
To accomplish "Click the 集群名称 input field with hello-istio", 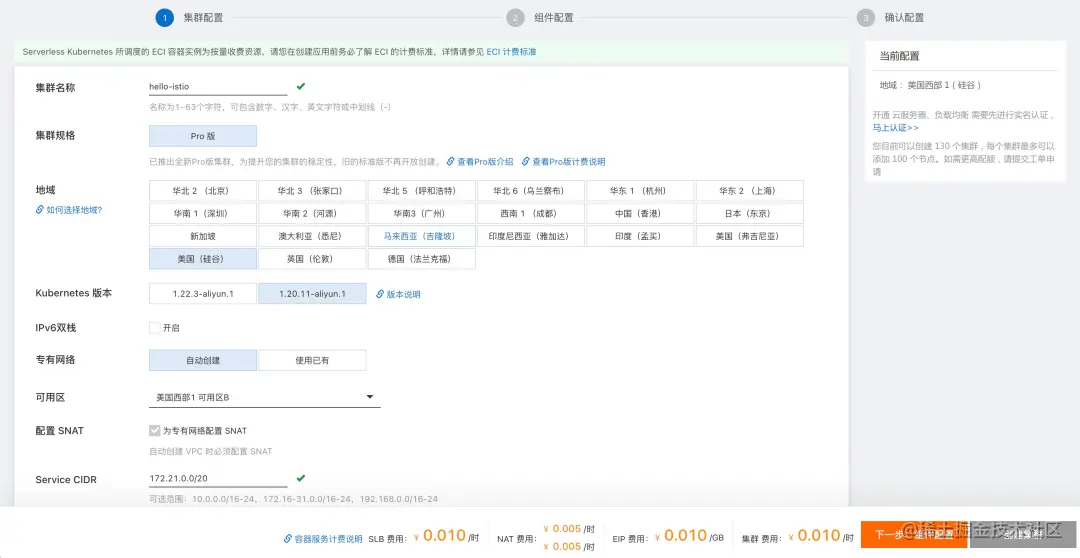I will (x=218, y=87).
